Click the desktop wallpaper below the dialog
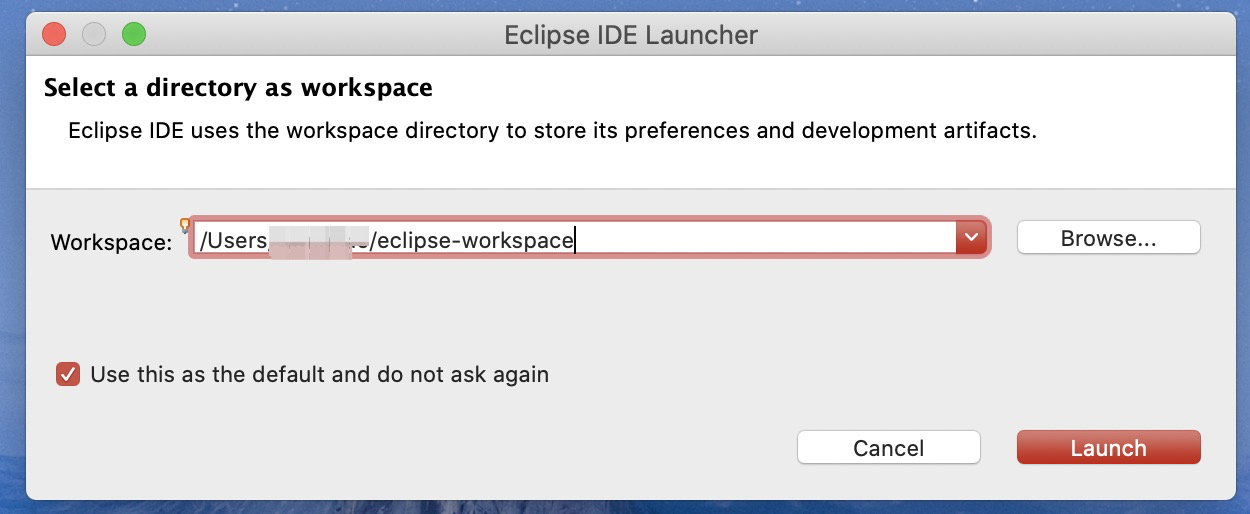This screenshot has width=1250, height=514. coord(625,506)
